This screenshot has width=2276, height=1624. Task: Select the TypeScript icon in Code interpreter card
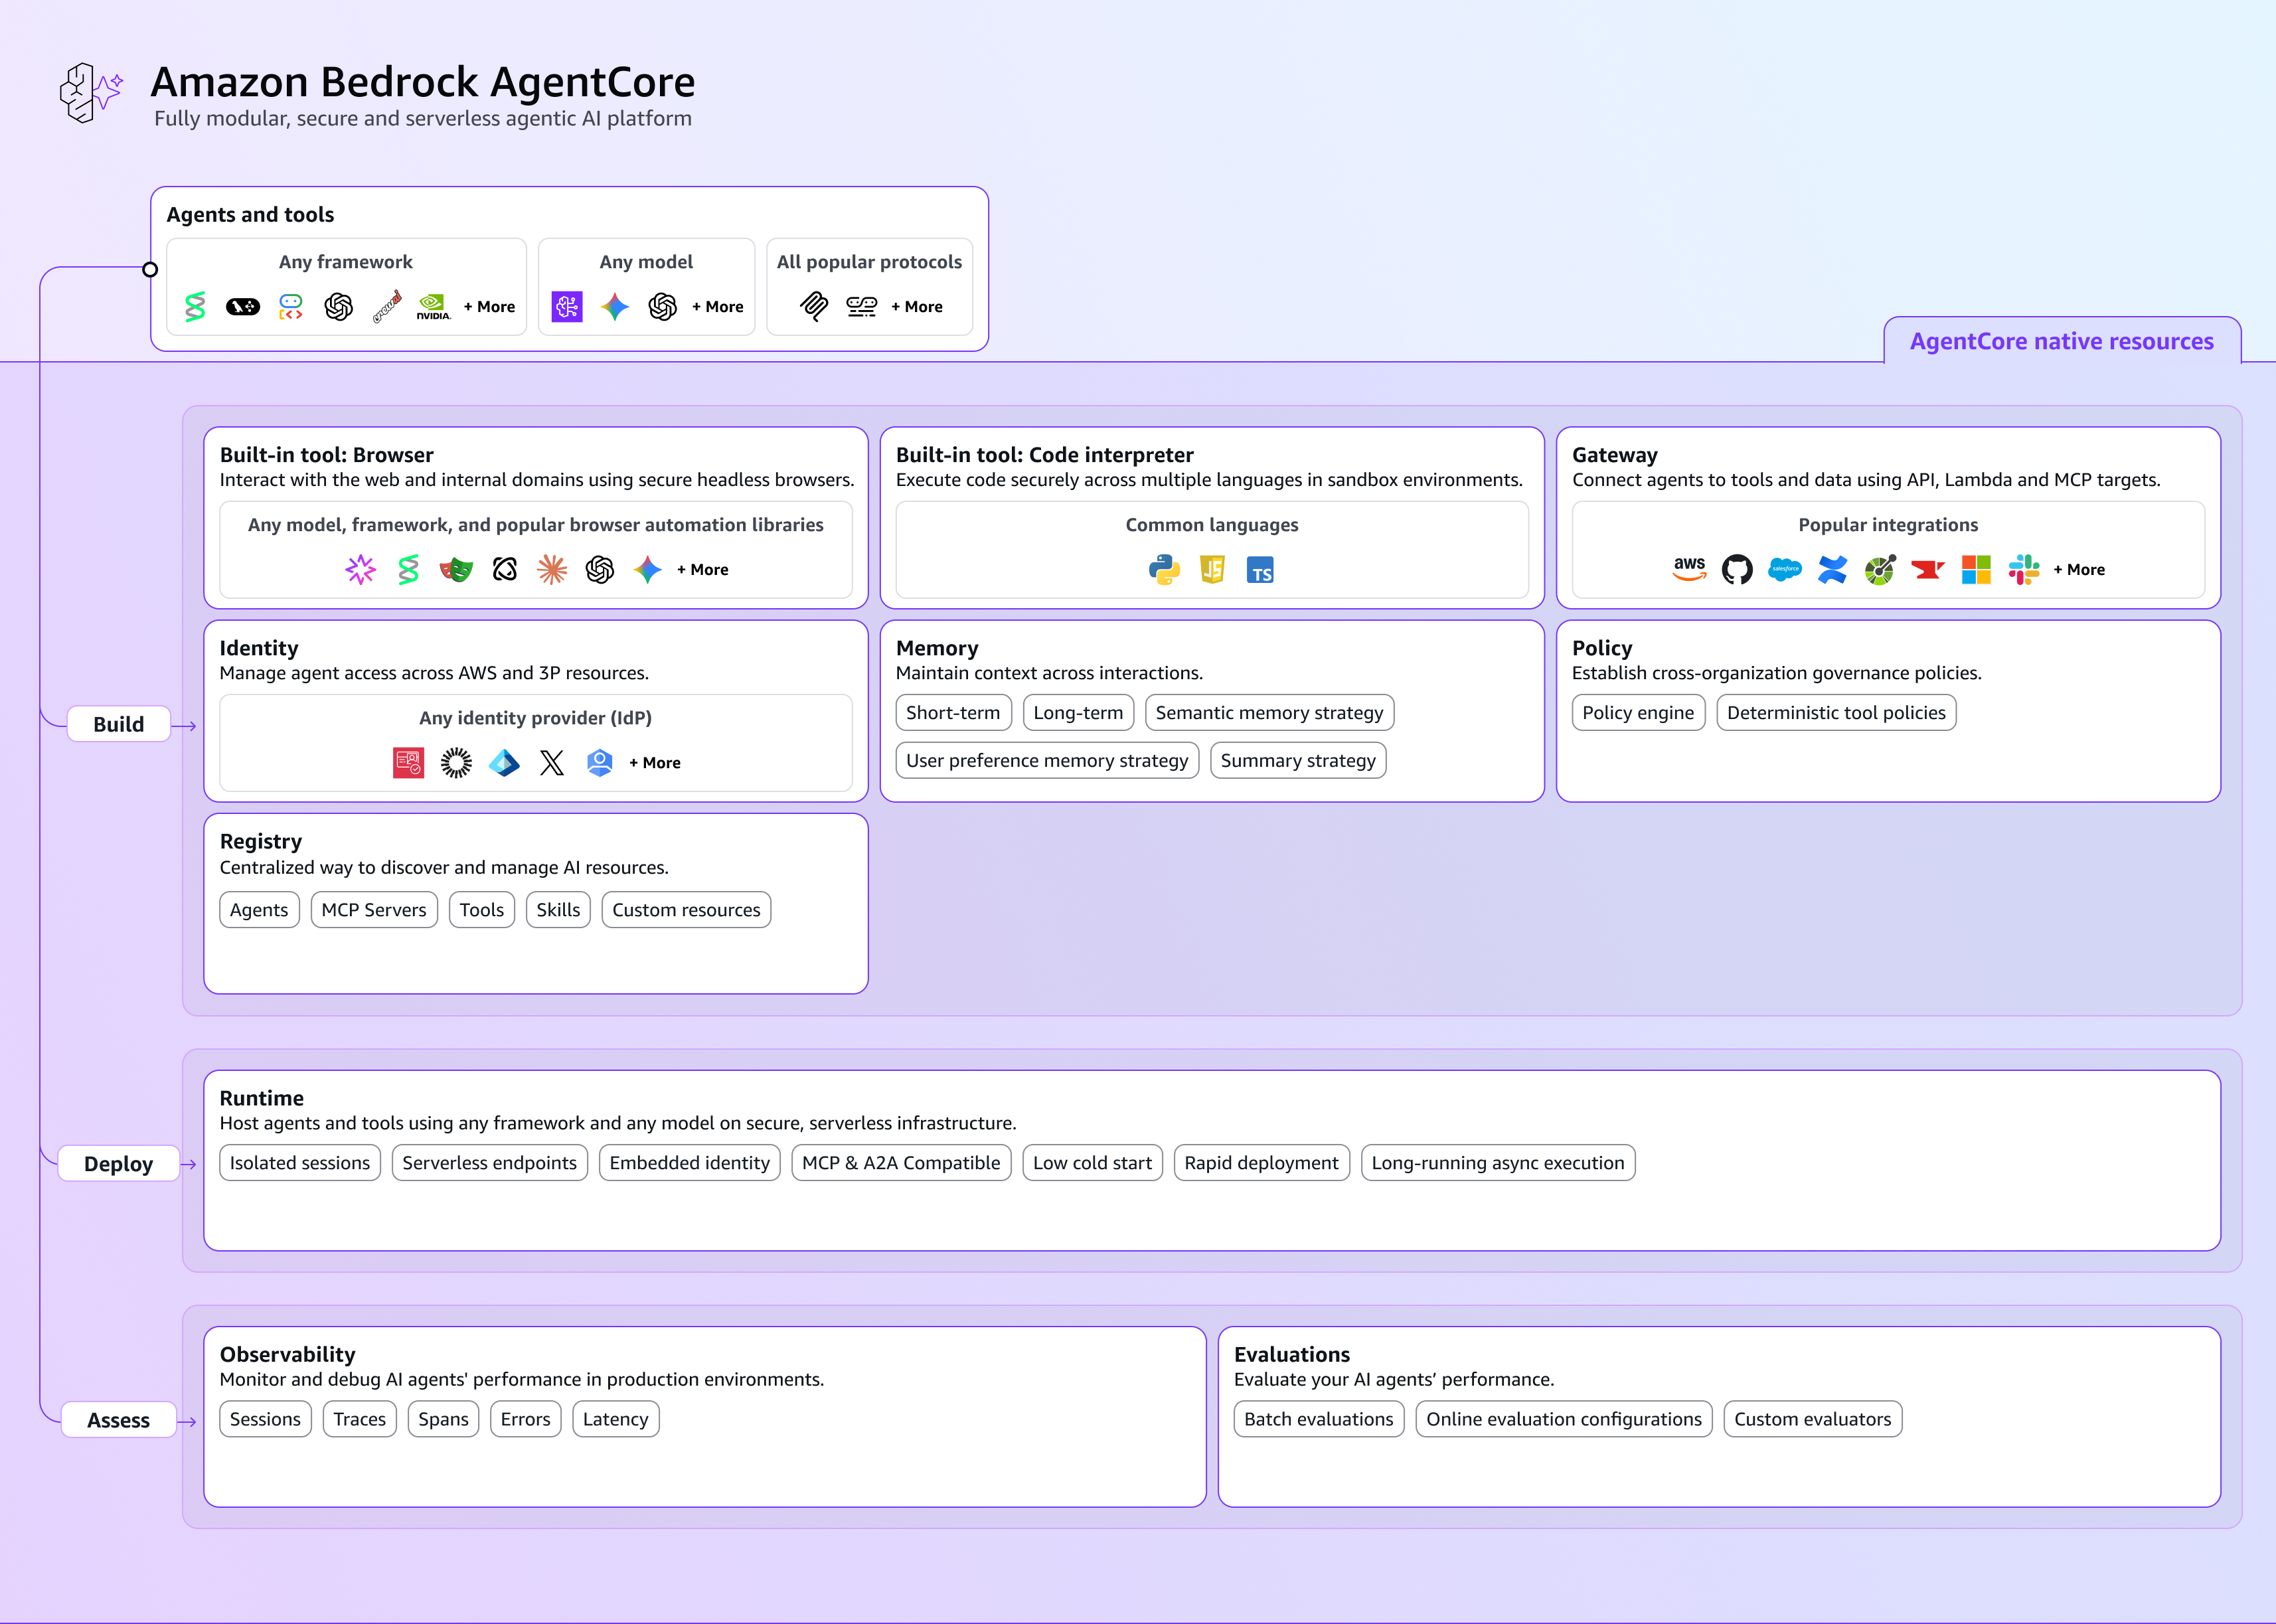pyautogui.click(x=1260, y=570)
